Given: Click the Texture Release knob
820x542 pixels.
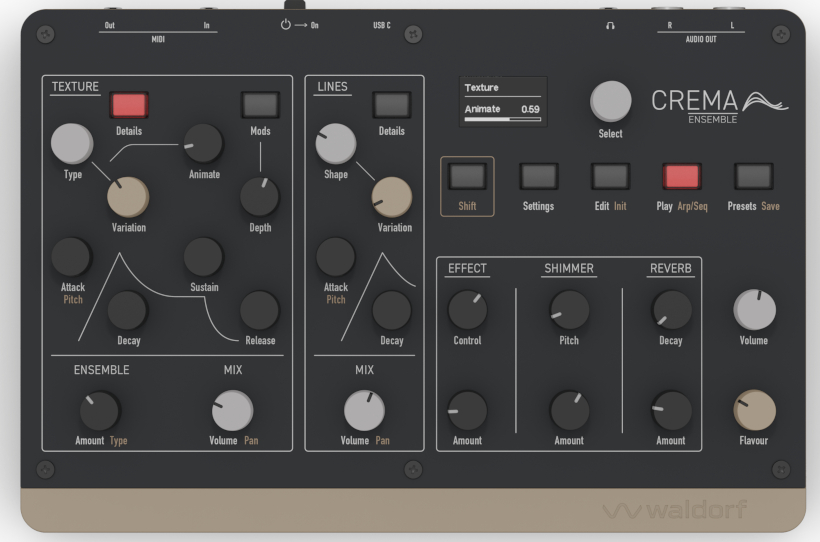Looking at the screenshot, I should point(260,310).
